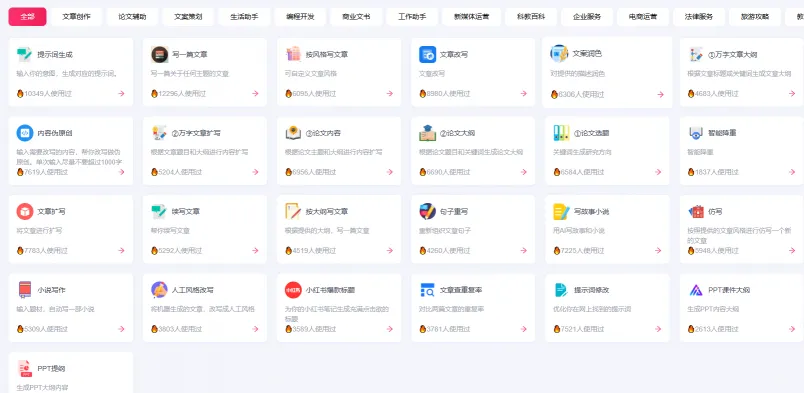804x393 pixels.
Task: Click the 提示词修改 card title
Action: click(591, 290)
